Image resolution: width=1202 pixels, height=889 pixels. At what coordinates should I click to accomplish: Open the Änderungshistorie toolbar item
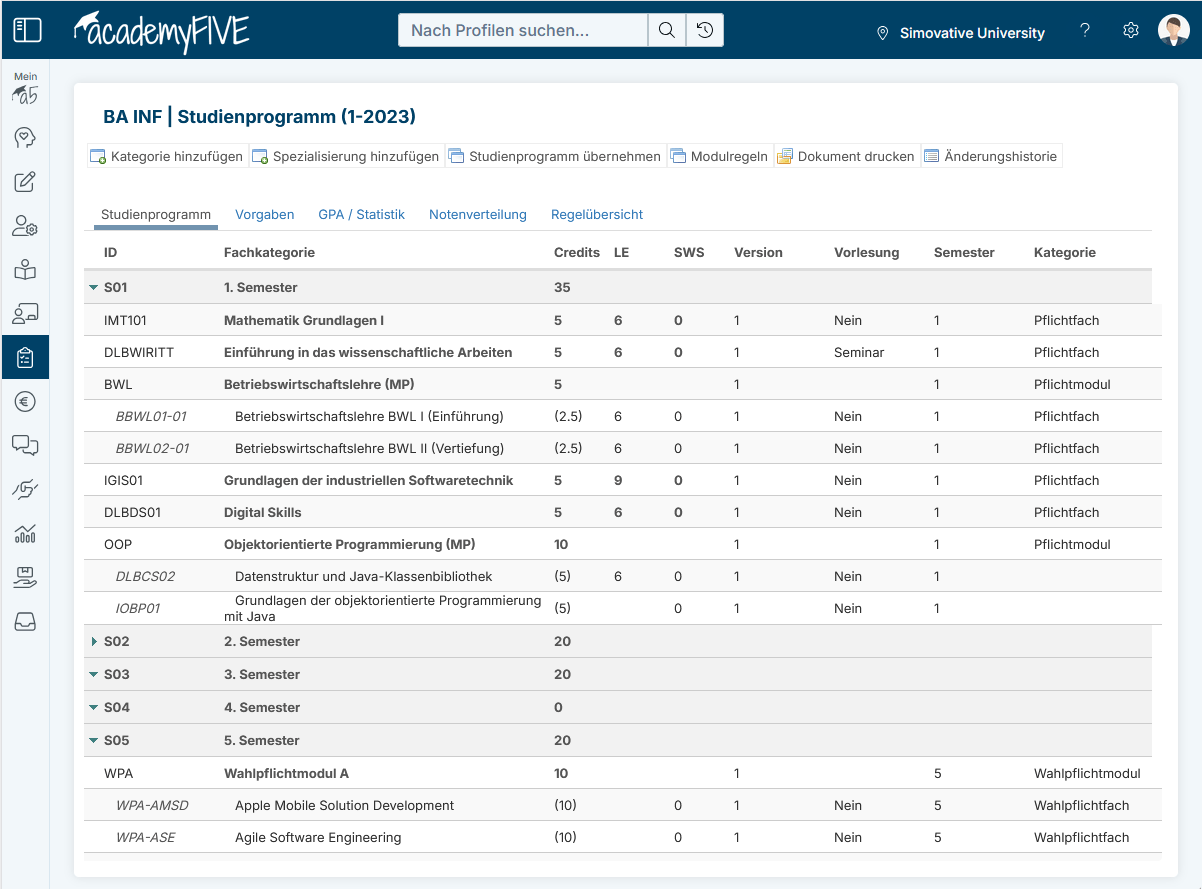990,157
